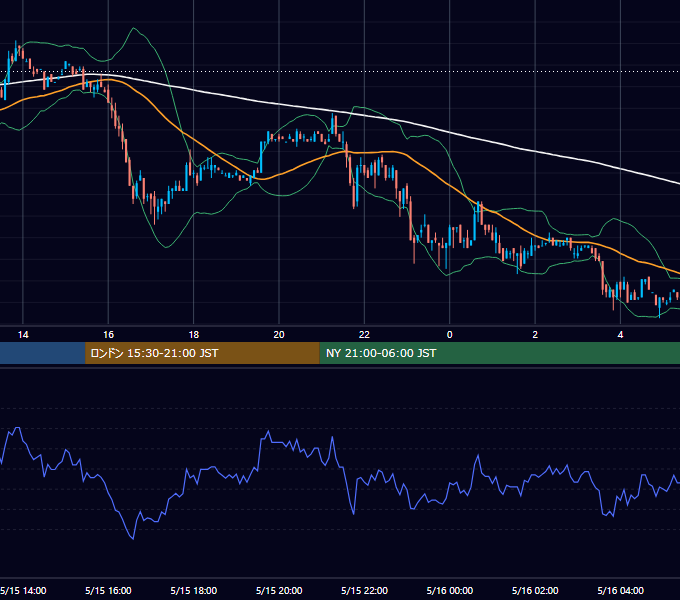Click the 5/16 00:00 time label
The height and width of the screenshot is (600, 680).
tap(450, 590)
